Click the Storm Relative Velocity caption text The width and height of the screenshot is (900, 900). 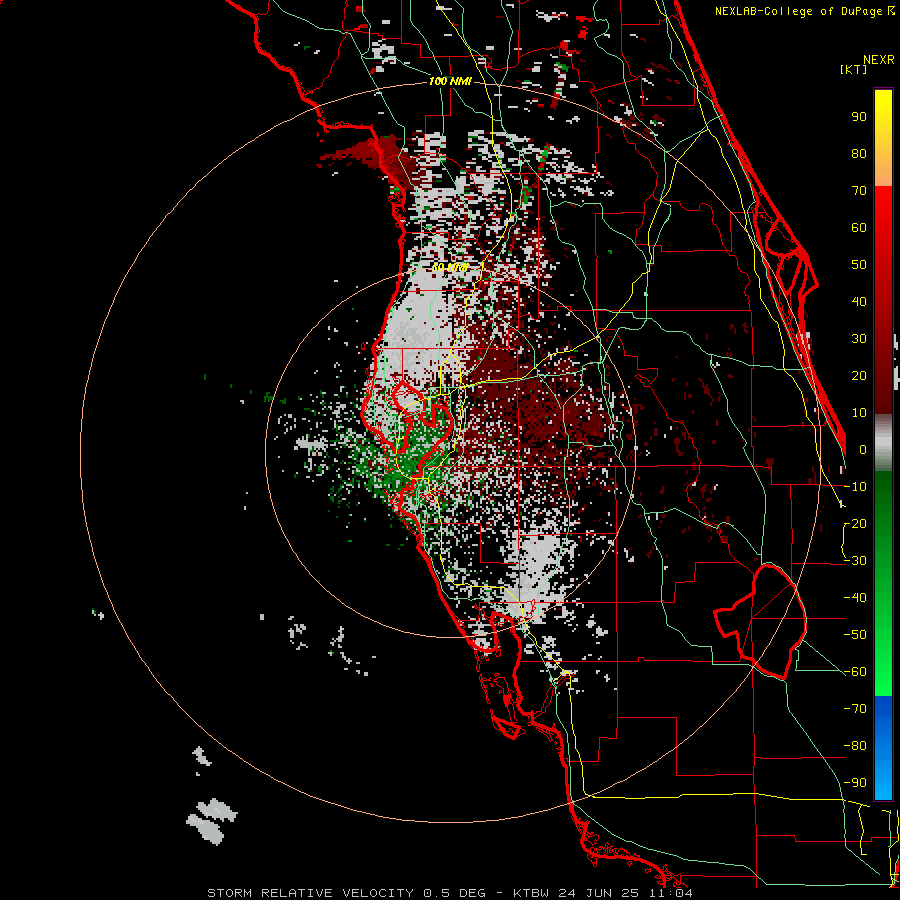click(449, 893)
